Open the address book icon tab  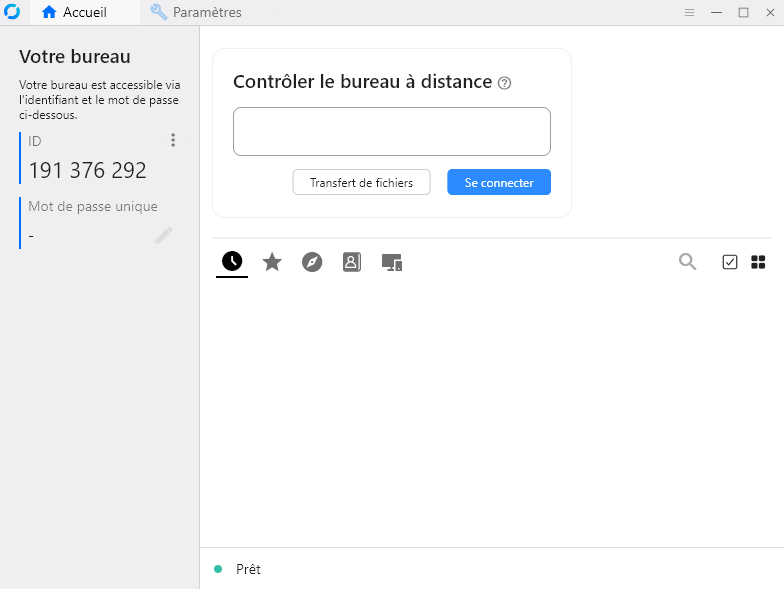[352, 262]
